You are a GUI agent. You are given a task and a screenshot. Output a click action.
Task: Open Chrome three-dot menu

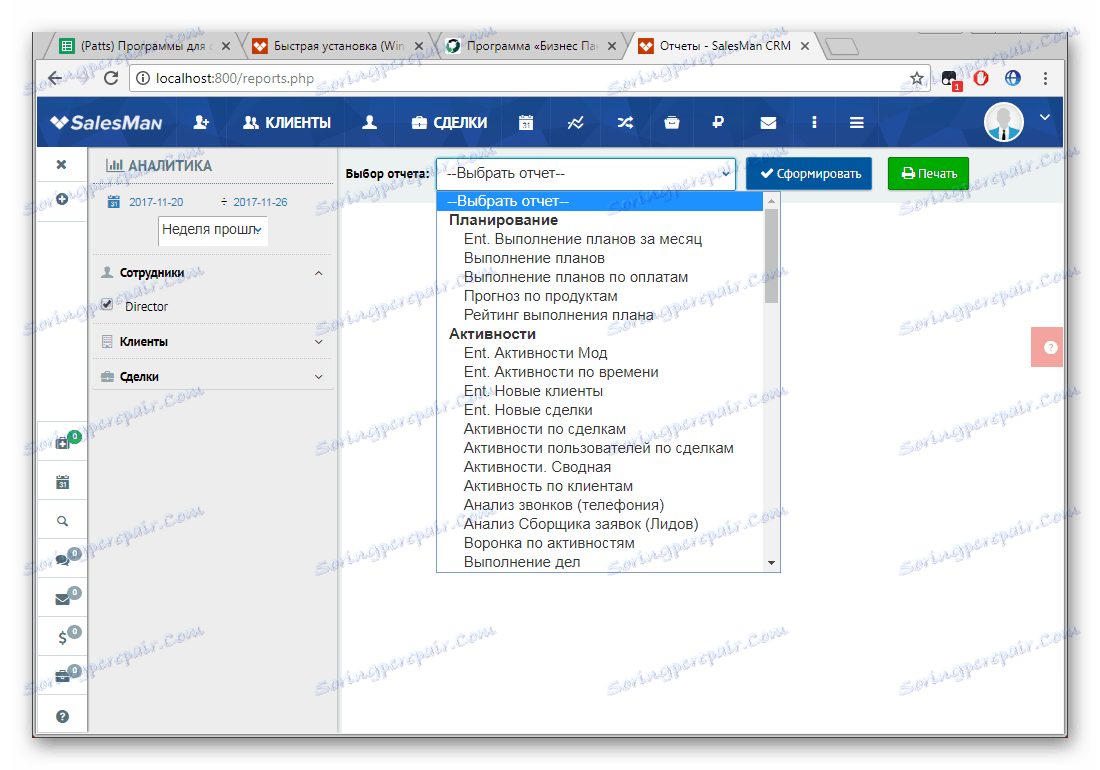(x=1045, y=79)
